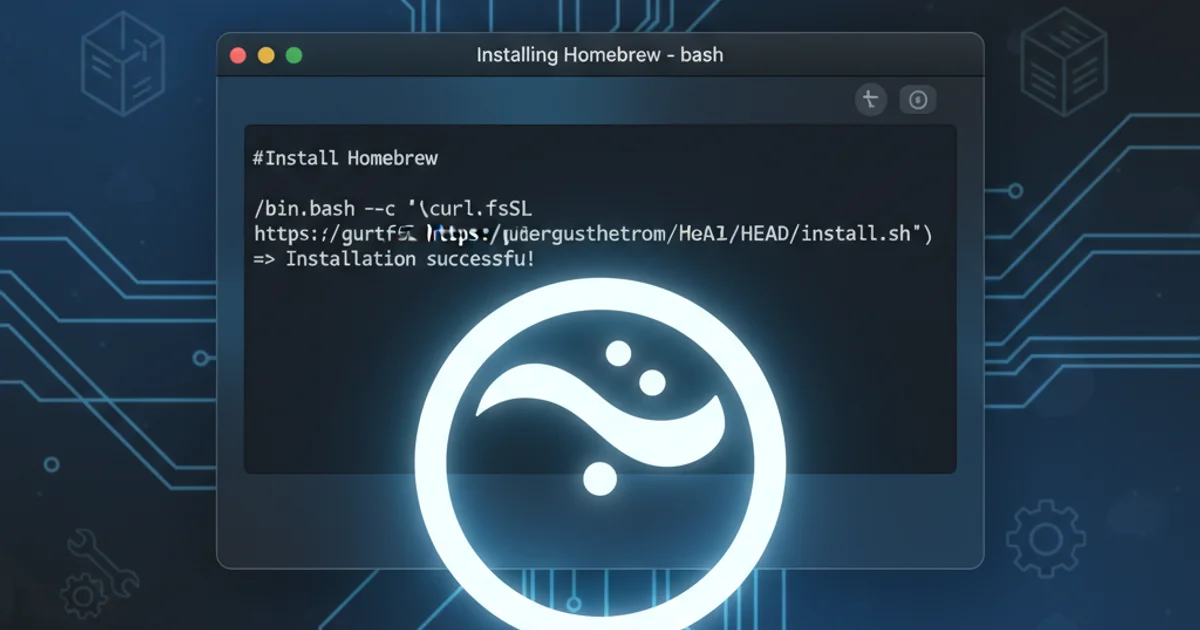Click the yellow minimize button
This screenshot has height=630, width=1200.
[264, 55]
